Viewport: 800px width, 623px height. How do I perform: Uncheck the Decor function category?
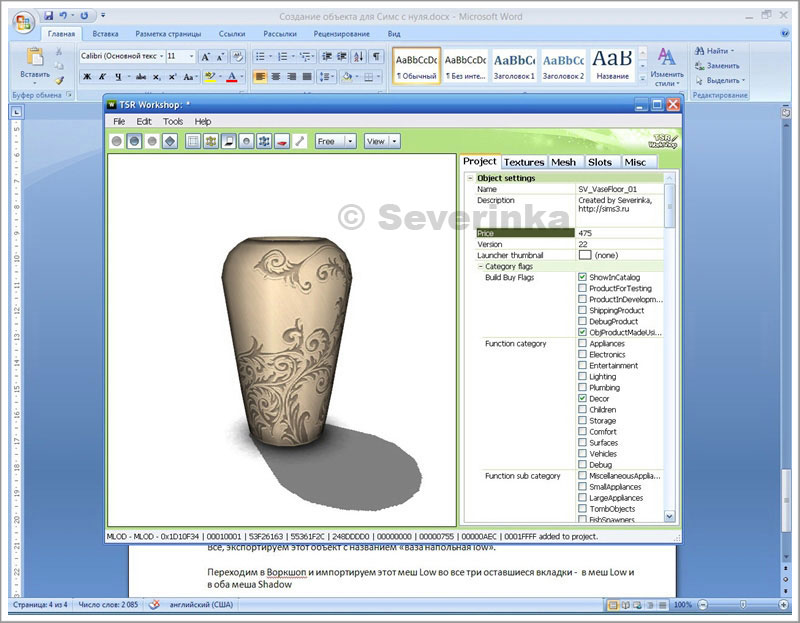(x=583, y=399)
